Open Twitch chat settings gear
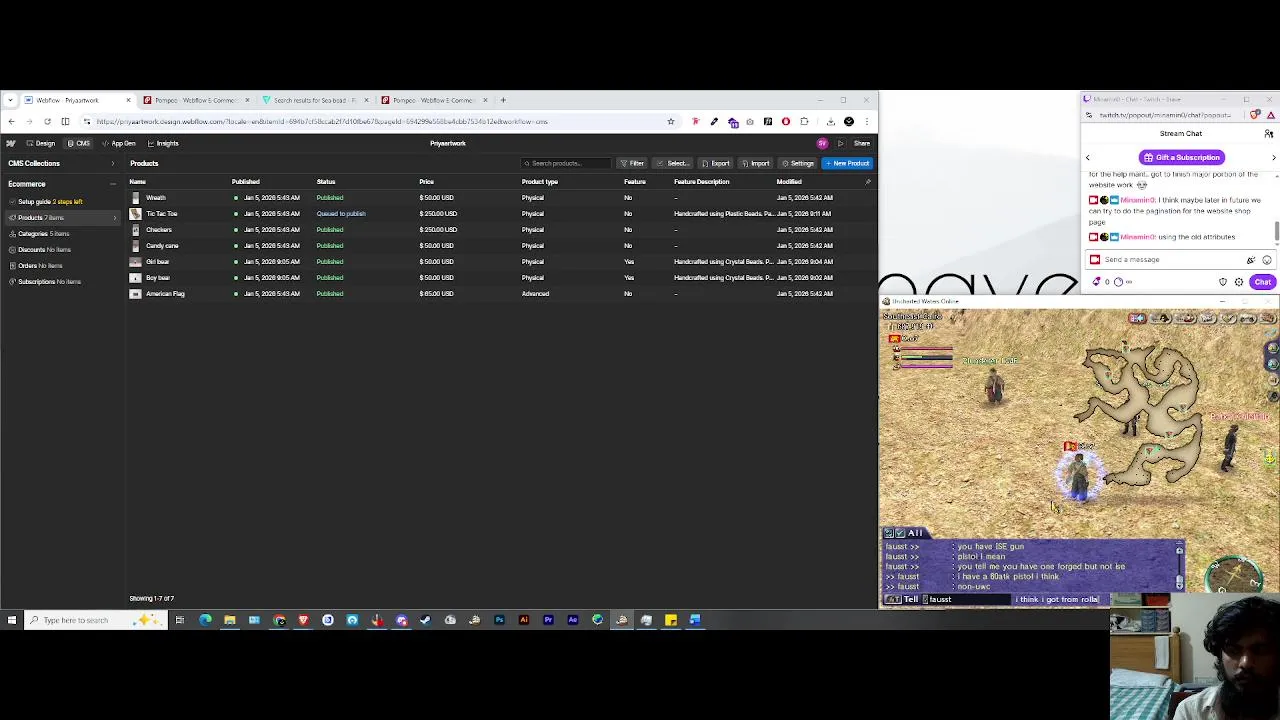This screenshot has height=720, width=1280. point(1239,282)
